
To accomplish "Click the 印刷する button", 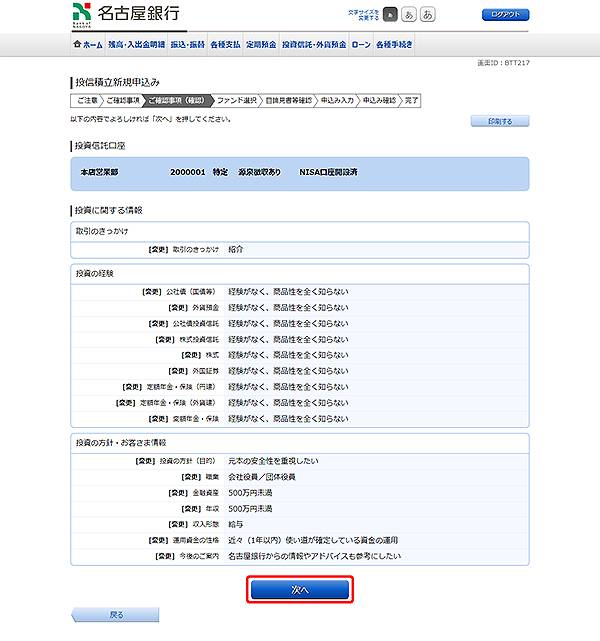I will tap(500, 121).
